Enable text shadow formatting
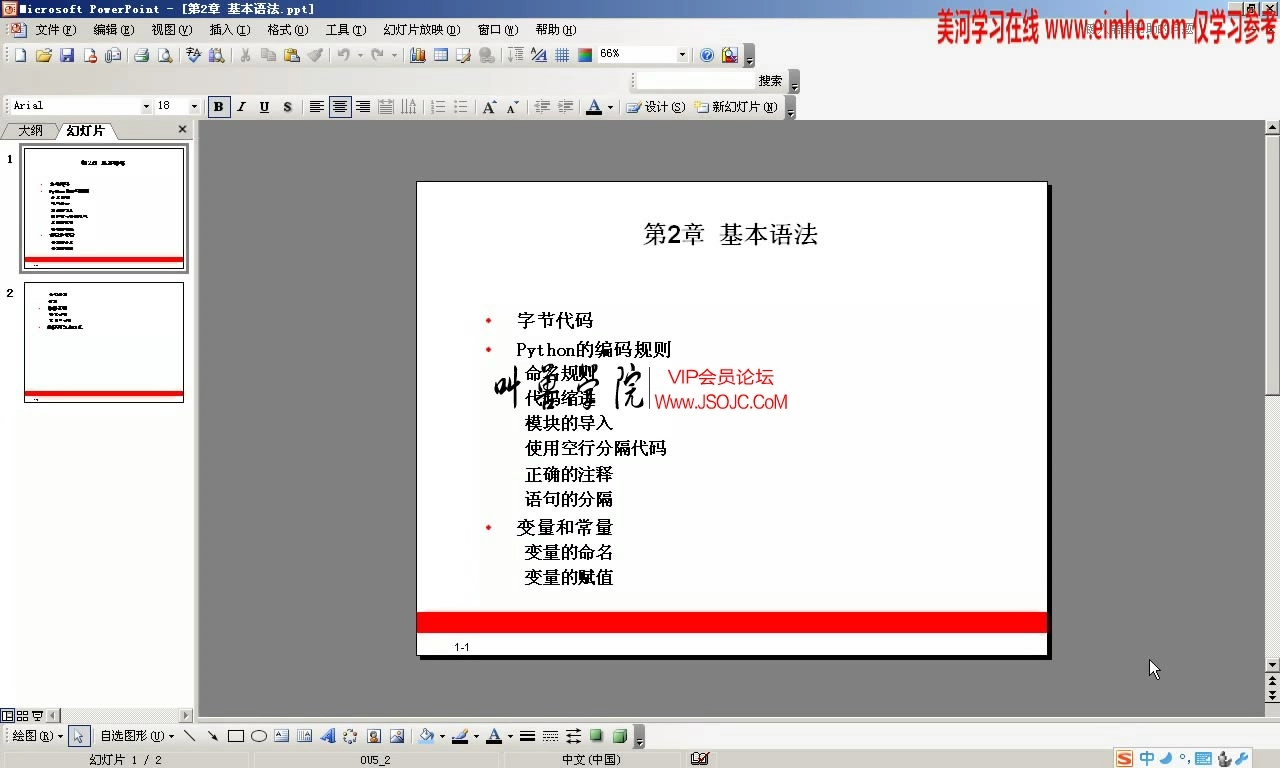The height and width of the screenshot is (768, 1280). 285,106
